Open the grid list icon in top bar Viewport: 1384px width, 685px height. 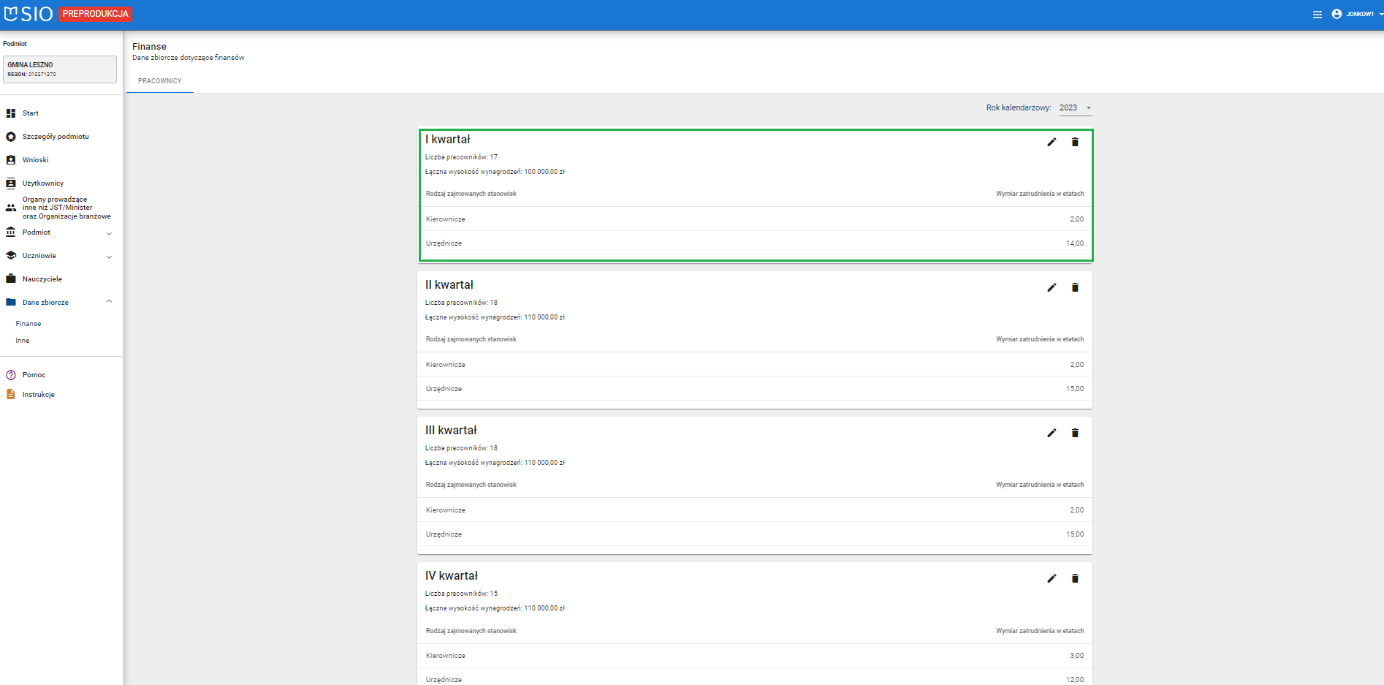click(1317, 15)
